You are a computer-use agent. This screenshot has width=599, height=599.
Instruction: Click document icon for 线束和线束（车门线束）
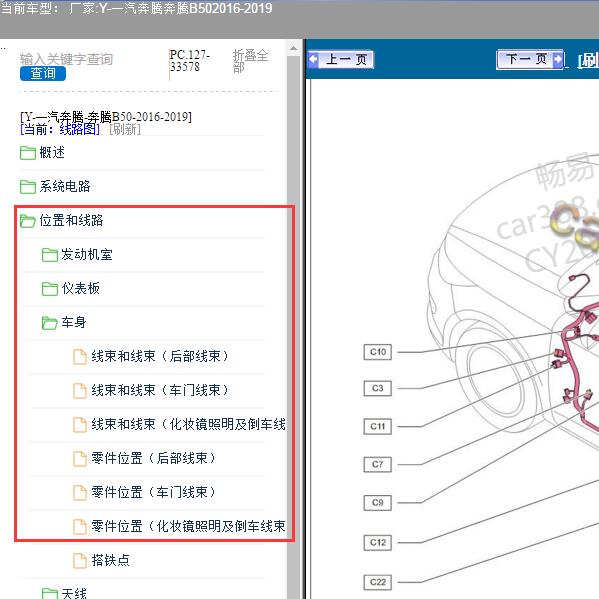pyautogui.click(x=80, y=391)
